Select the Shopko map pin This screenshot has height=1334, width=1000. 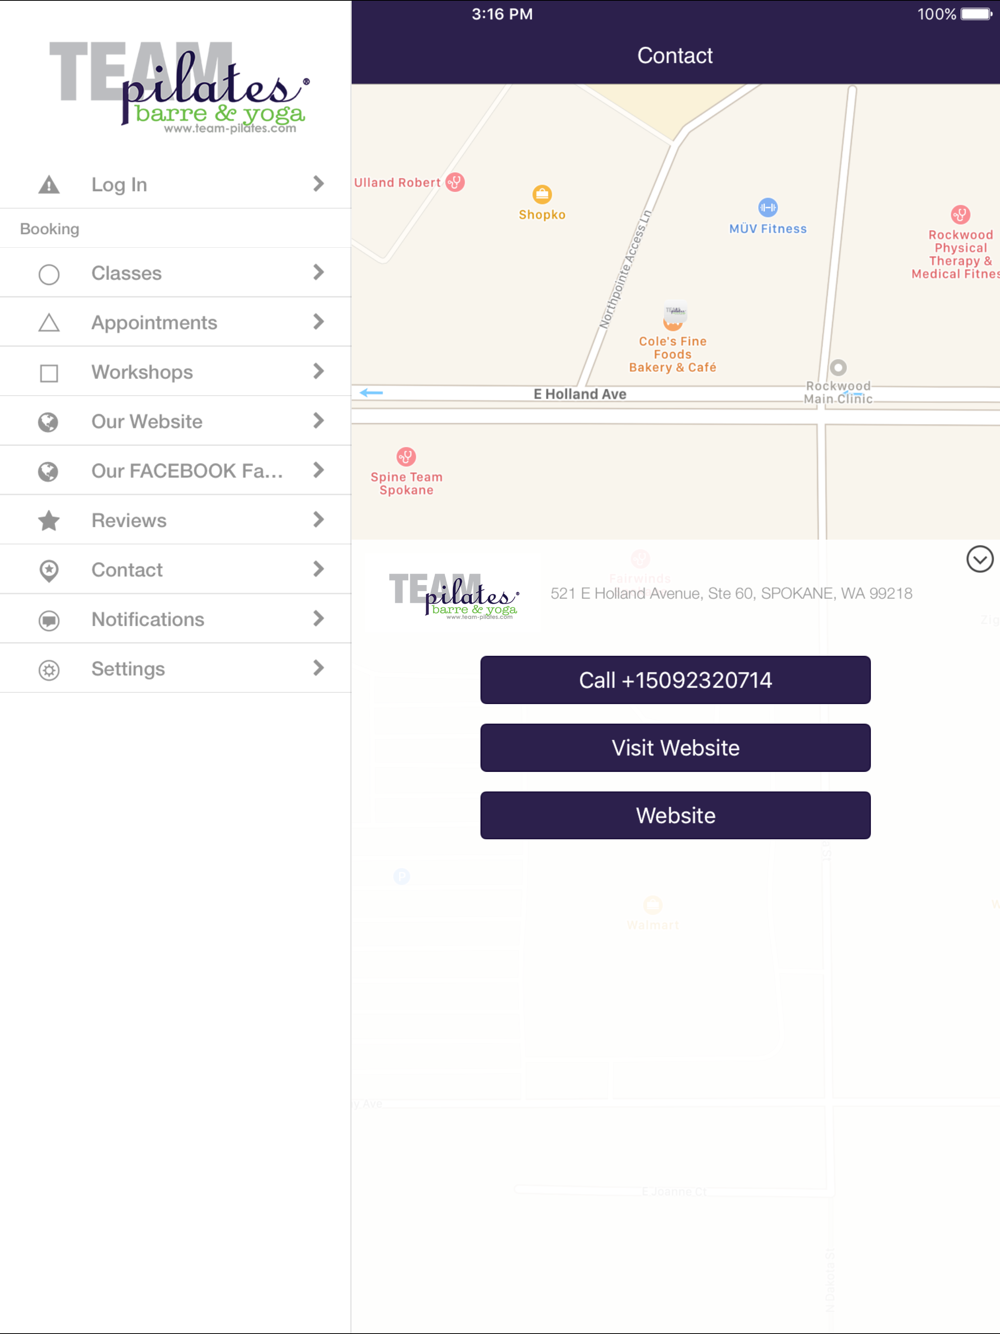542,194
